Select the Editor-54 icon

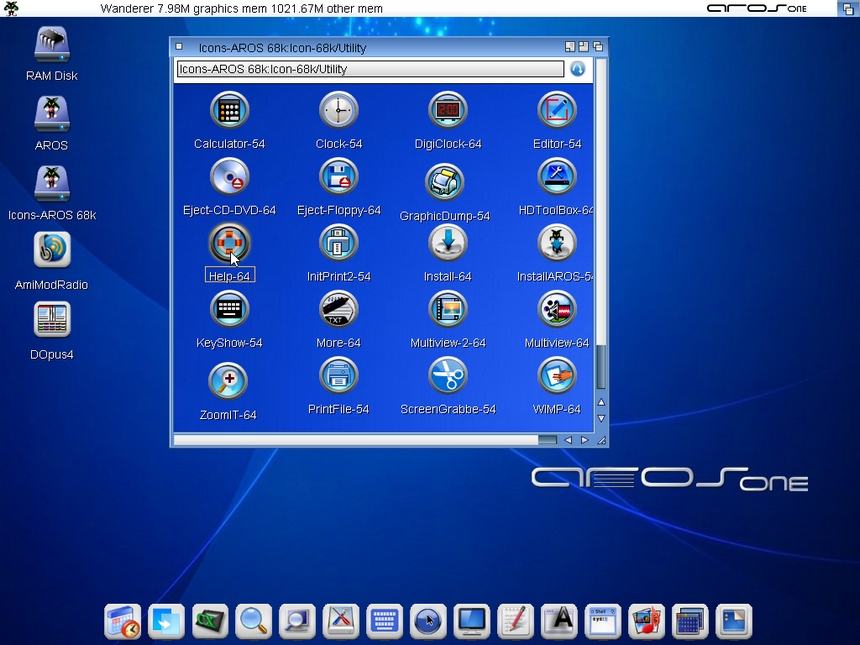557,110
